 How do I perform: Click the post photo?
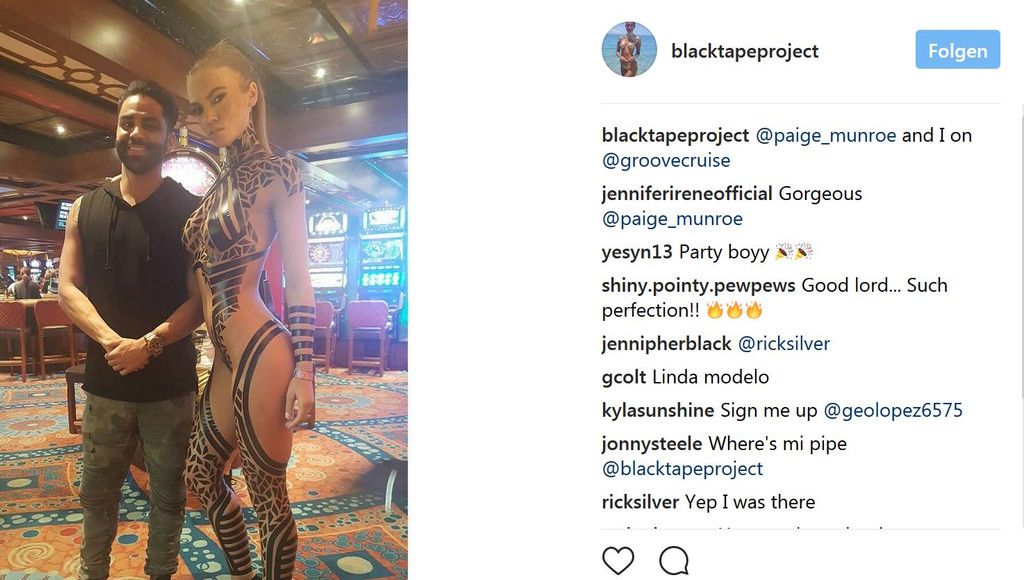pyautogui.click(x=204, y=290)
